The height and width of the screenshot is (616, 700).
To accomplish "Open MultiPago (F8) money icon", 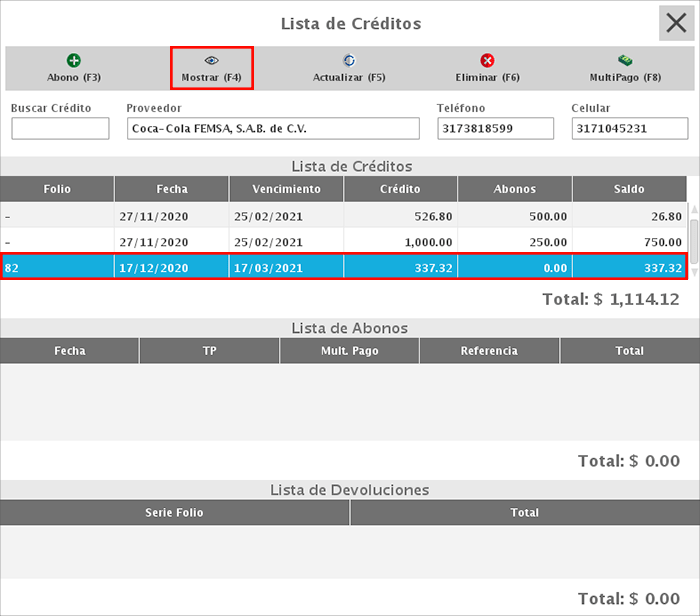I will click(625, 61).
